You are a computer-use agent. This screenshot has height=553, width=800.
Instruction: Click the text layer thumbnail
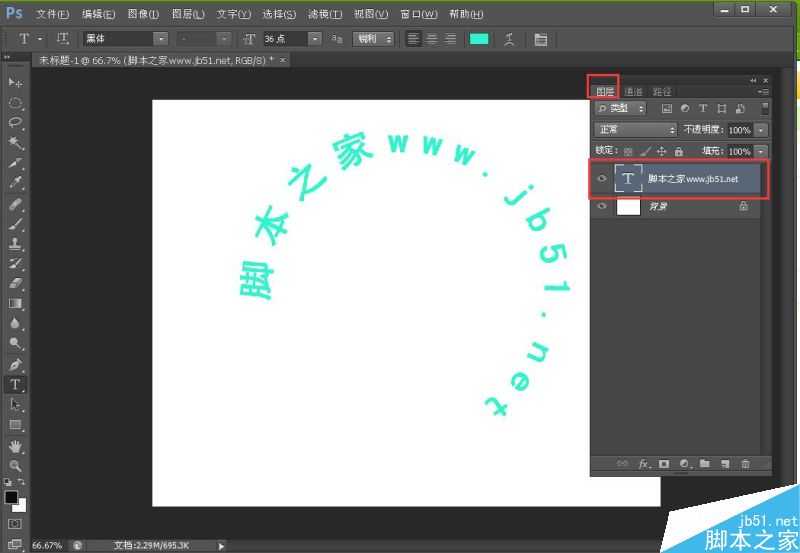[x=628, y=179]
